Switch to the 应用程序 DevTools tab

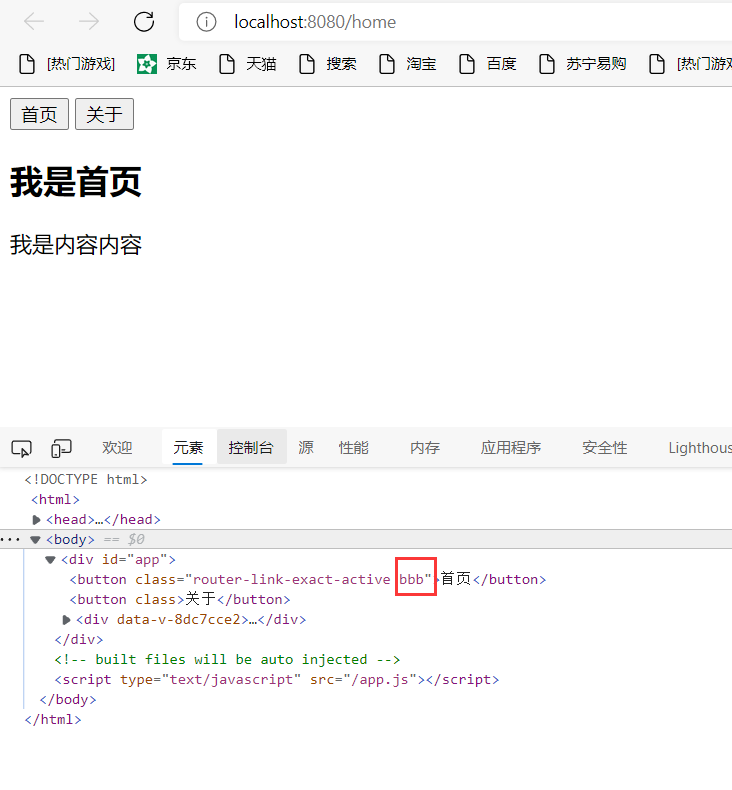511,447
